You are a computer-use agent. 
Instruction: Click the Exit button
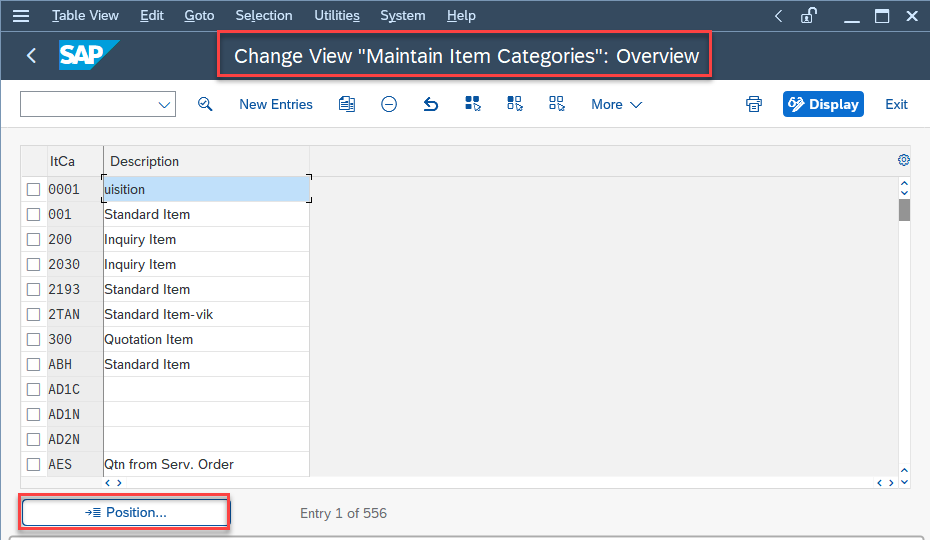[x=896, y=104]
